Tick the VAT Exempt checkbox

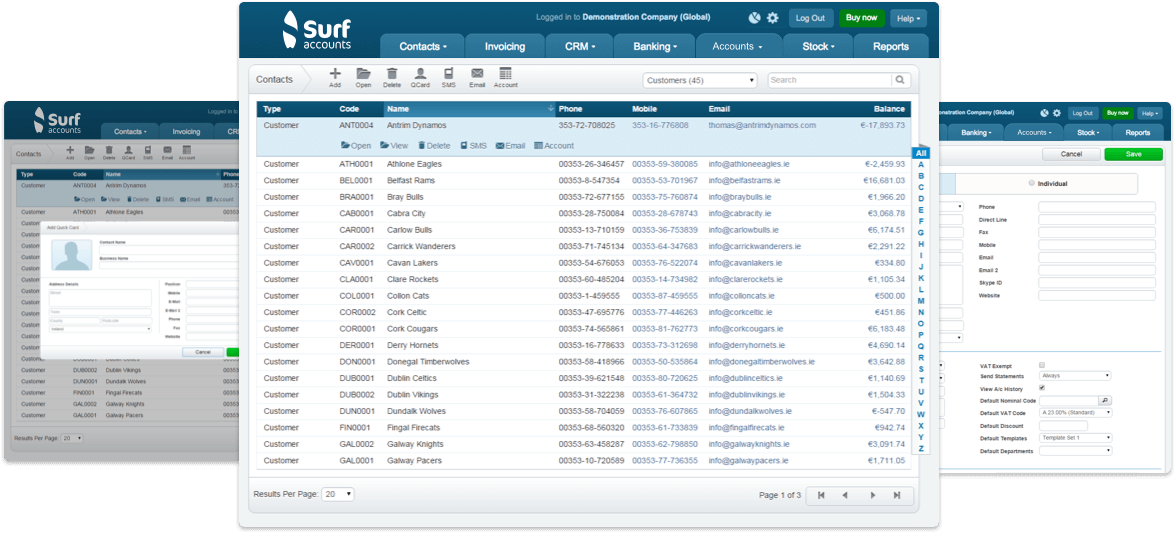pyautogui.click(x=1042, y=365)
